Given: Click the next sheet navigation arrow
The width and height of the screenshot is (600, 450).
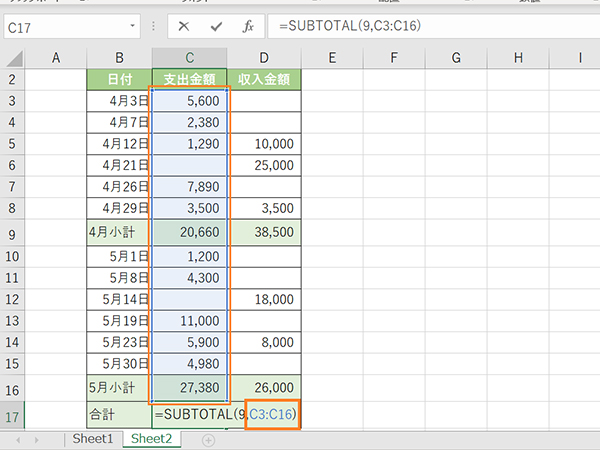Looking at the screenshot, I should click(37, 439).
